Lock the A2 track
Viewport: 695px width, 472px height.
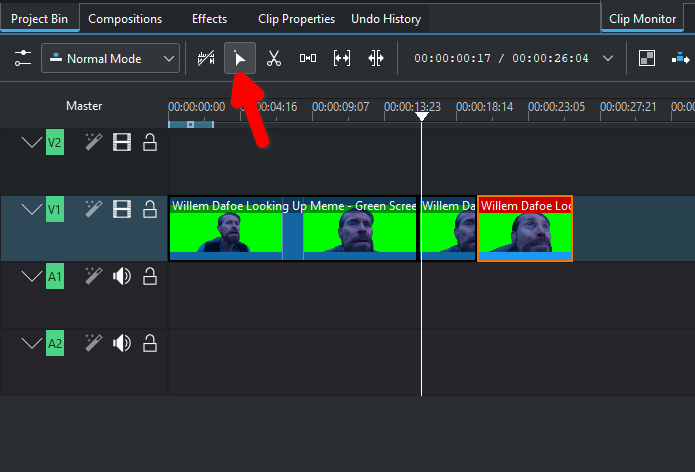point(150,343)
